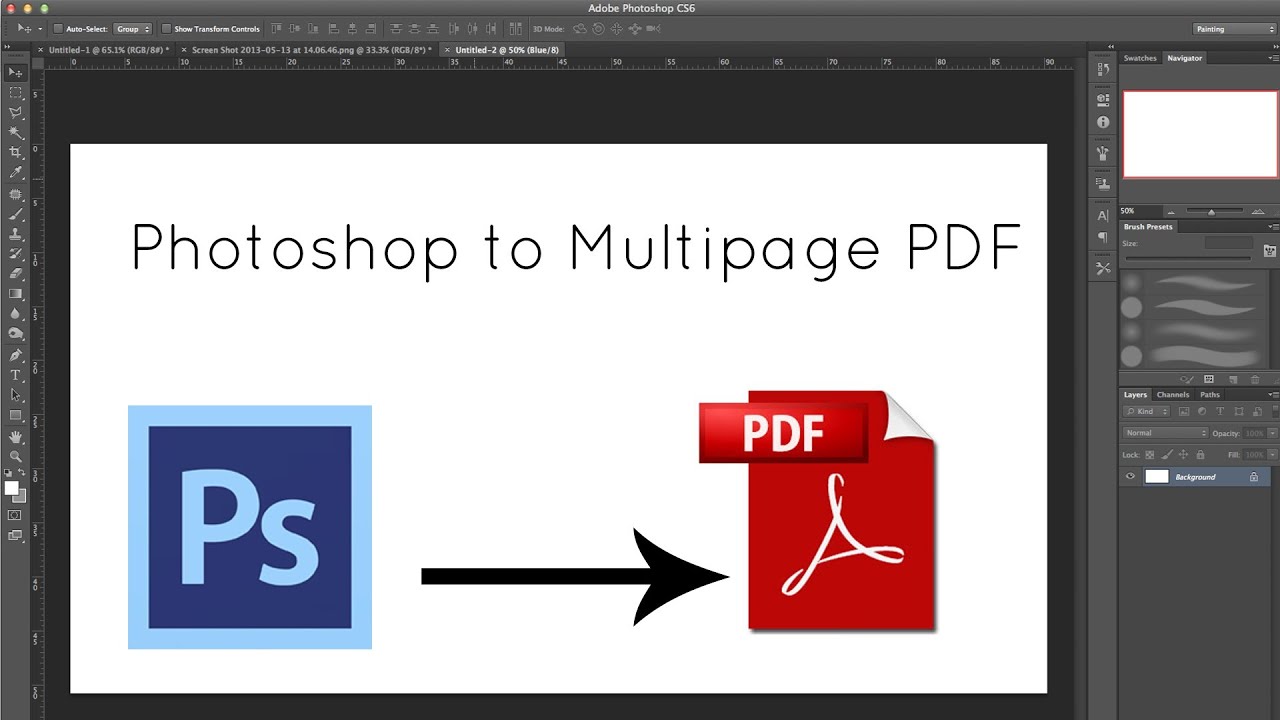Select the Gradient tool
The width and height of the screenshot is (1280, 720).
coord(15,294)
